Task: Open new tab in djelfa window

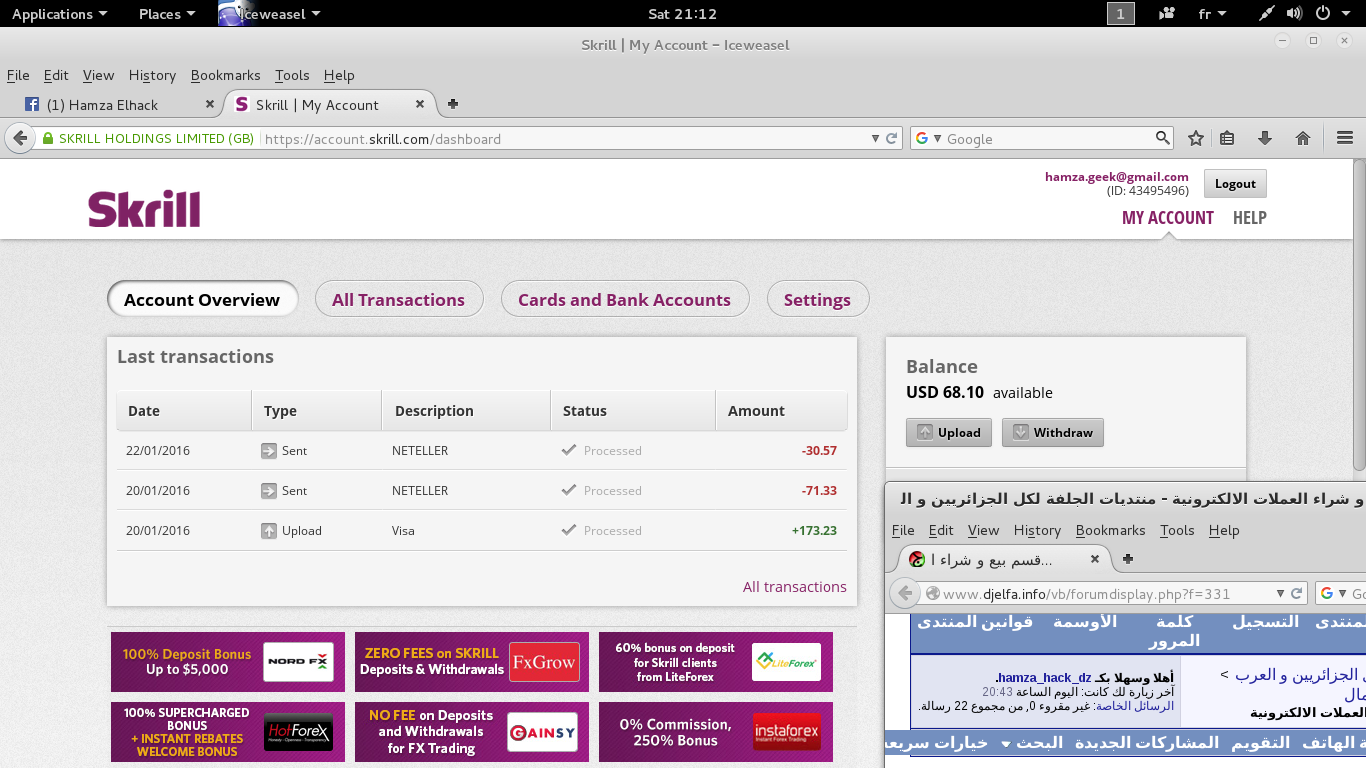Action: (1128, 559)
